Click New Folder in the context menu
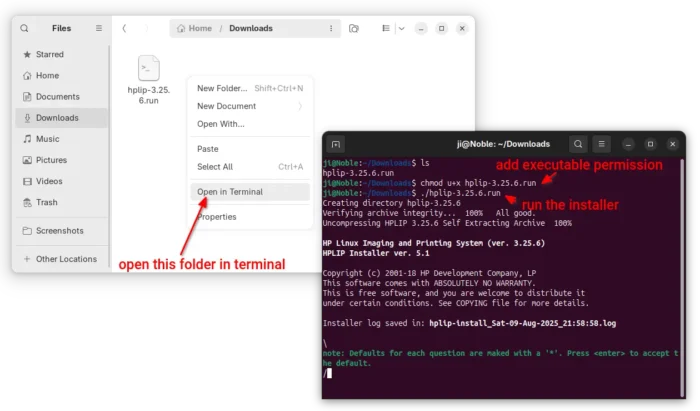This screenshot has height=411, width=700. 222,88
